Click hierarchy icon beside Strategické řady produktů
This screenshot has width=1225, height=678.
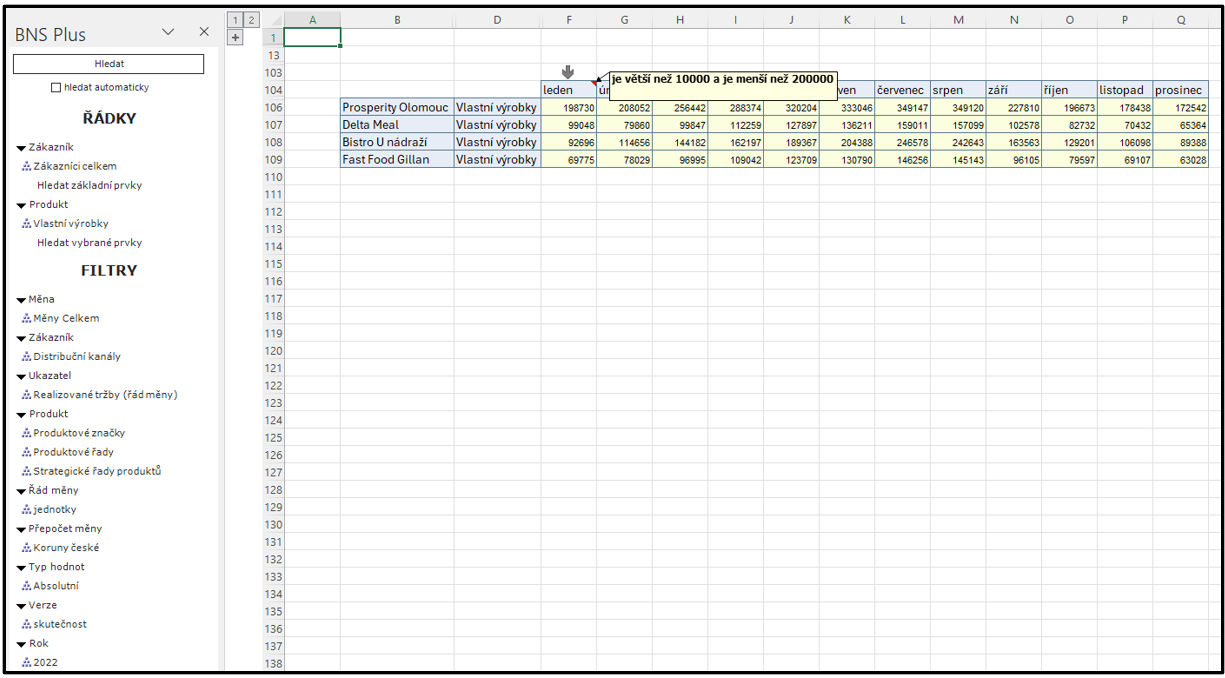coord(26,472)
